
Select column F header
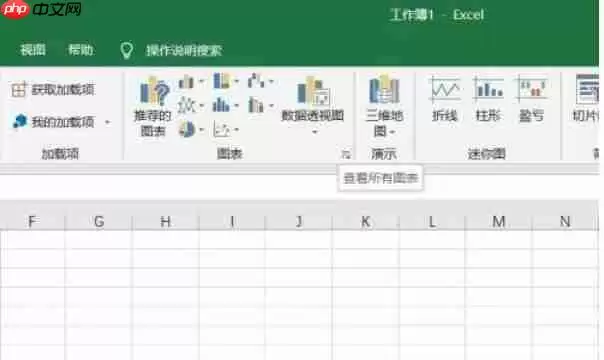[32, 221]
